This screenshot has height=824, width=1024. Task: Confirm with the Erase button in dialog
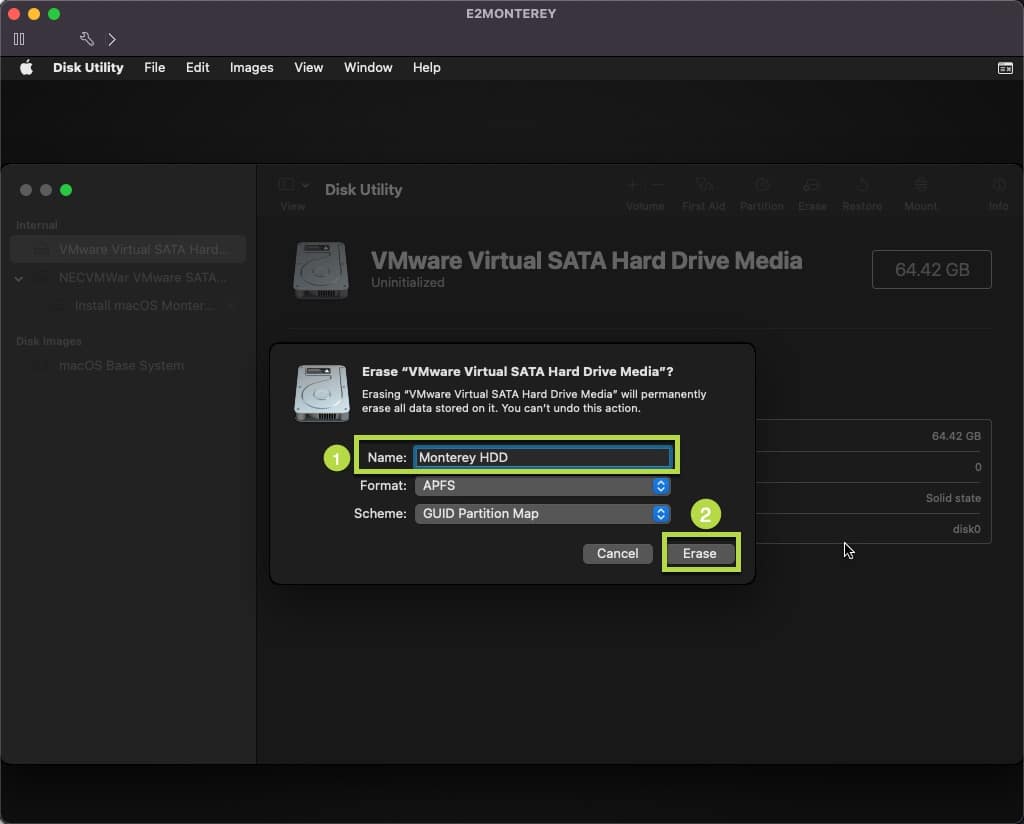click(x=699, y=554)
